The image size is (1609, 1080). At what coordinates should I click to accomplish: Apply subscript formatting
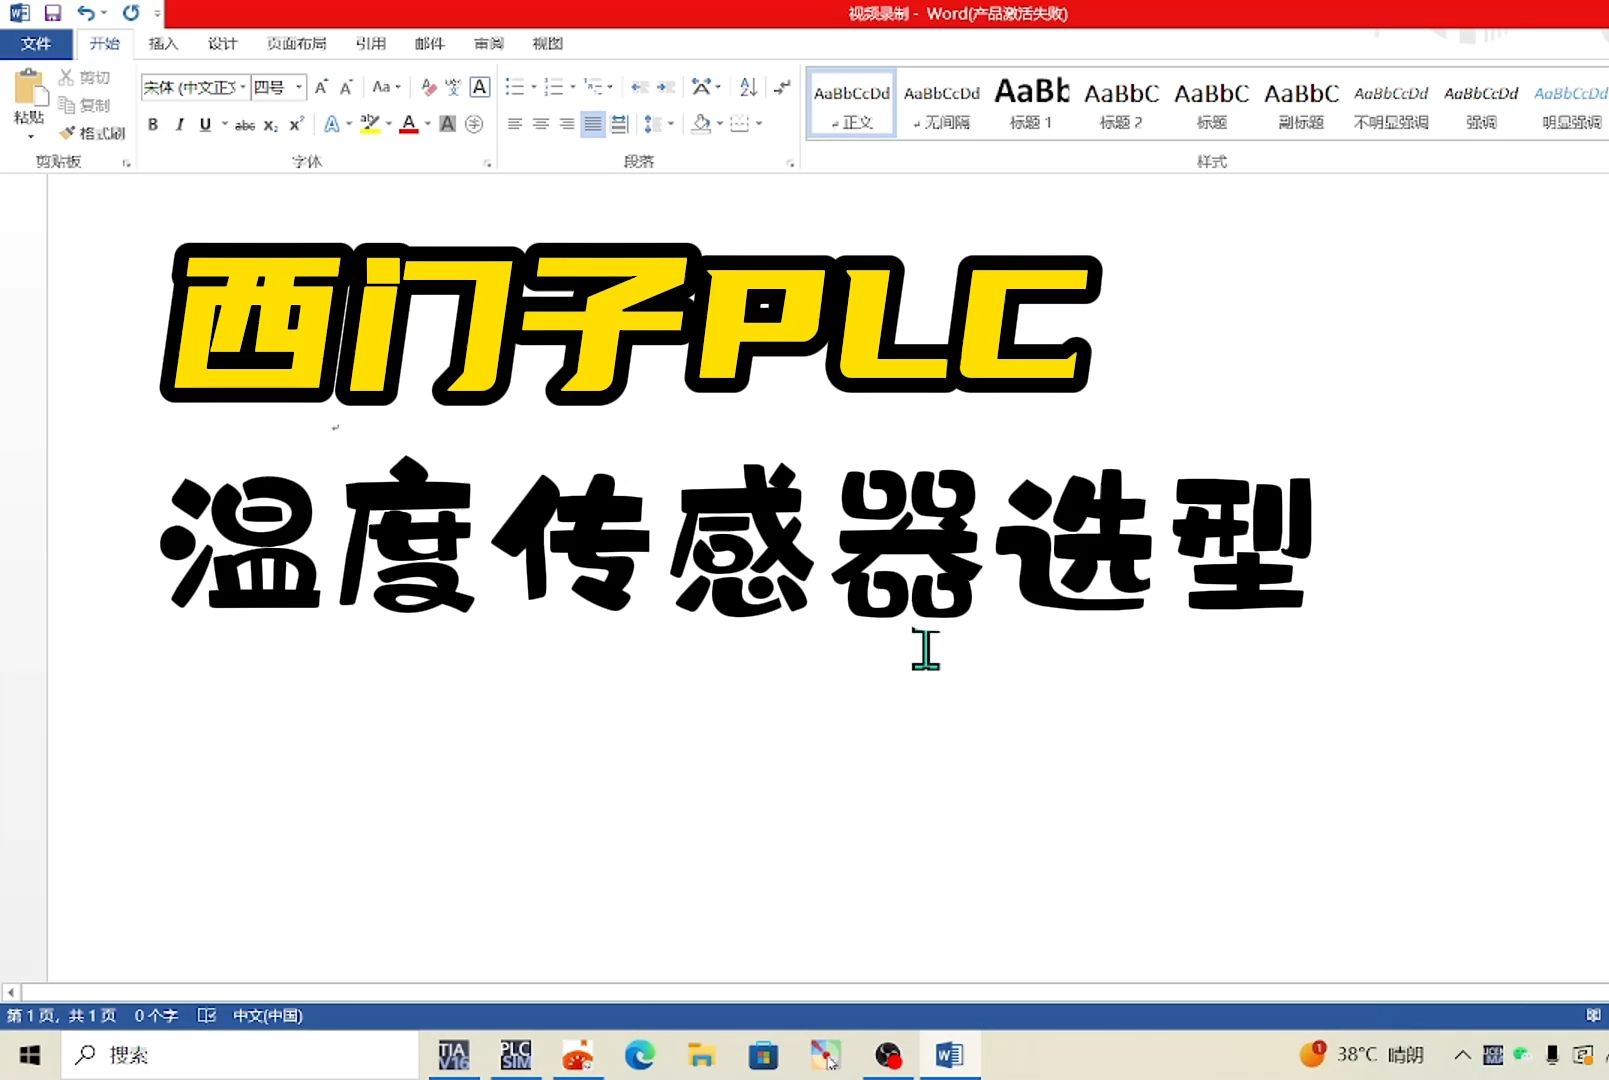(x=271, y=123)
